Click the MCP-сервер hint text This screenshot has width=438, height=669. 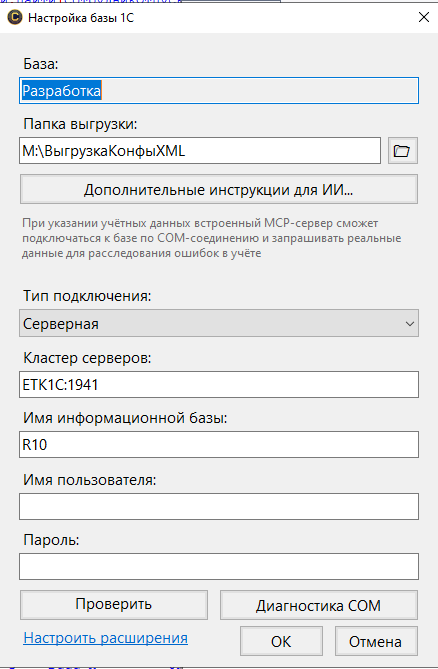click(212, 238)
